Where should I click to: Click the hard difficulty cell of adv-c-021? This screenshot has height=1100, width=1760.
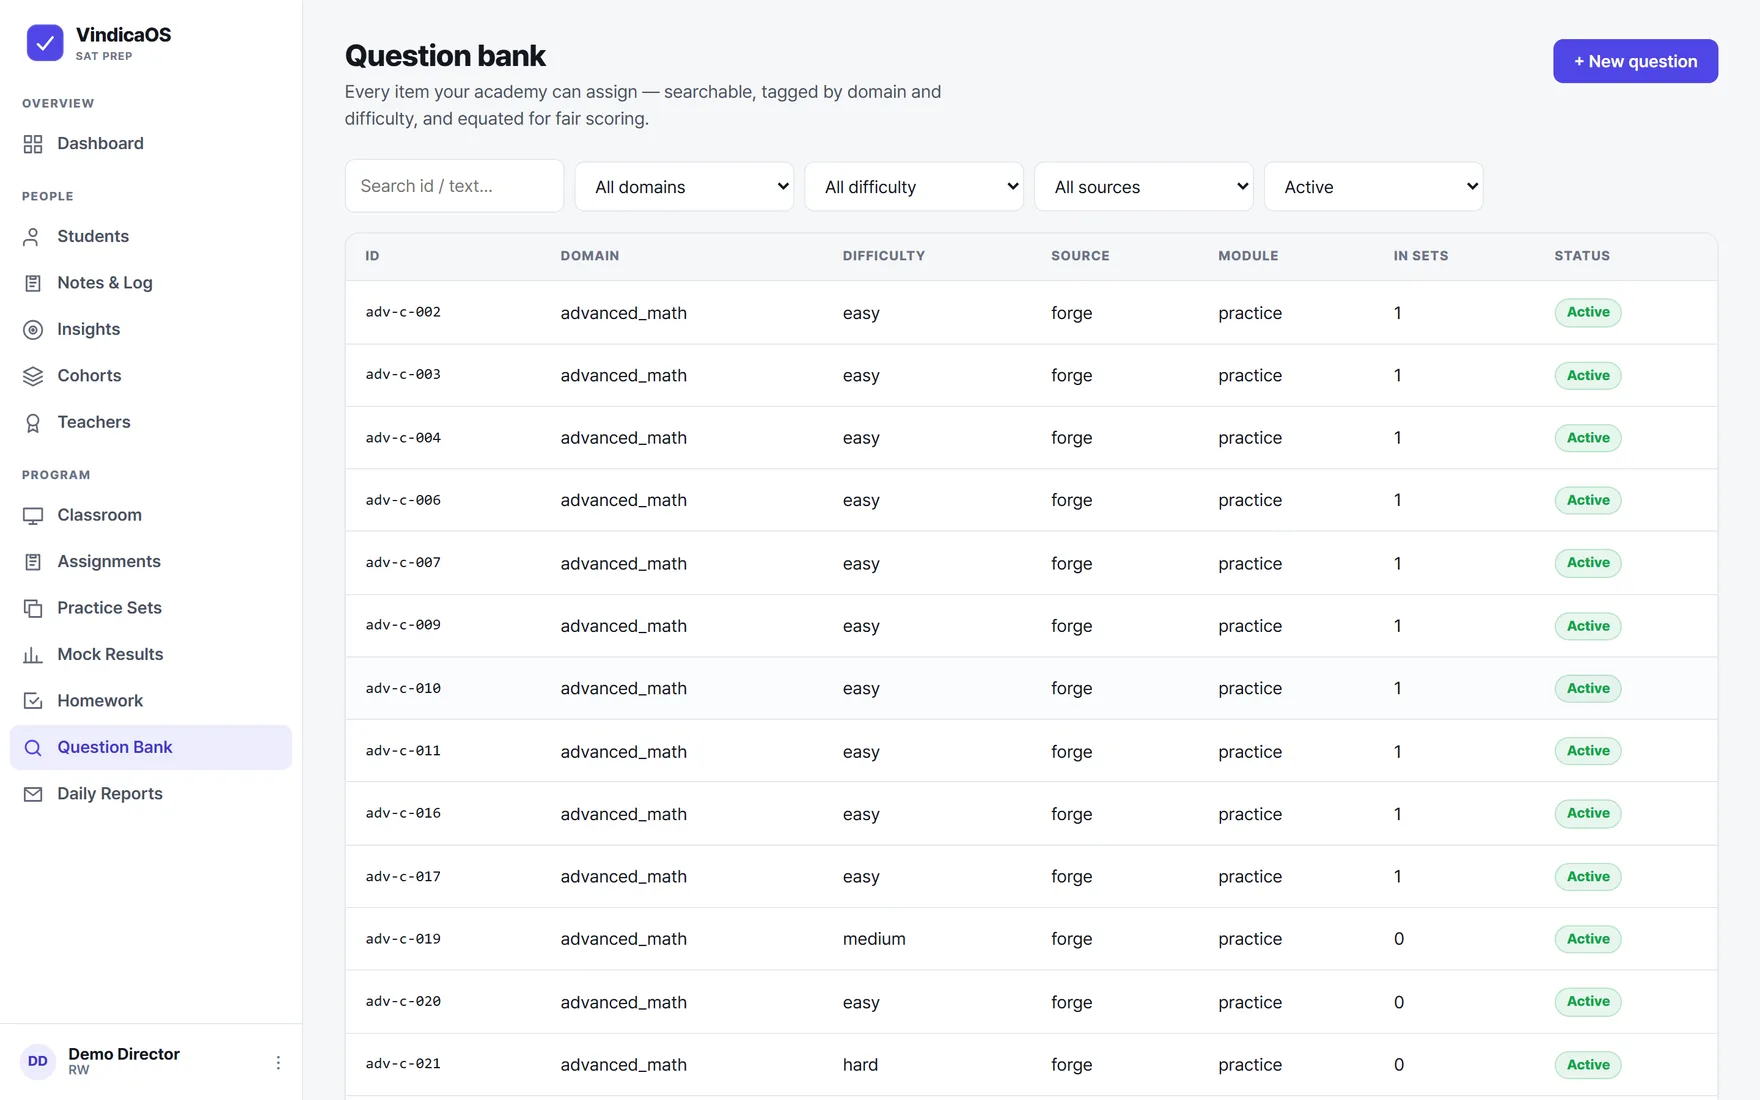tap(860, 1065)
